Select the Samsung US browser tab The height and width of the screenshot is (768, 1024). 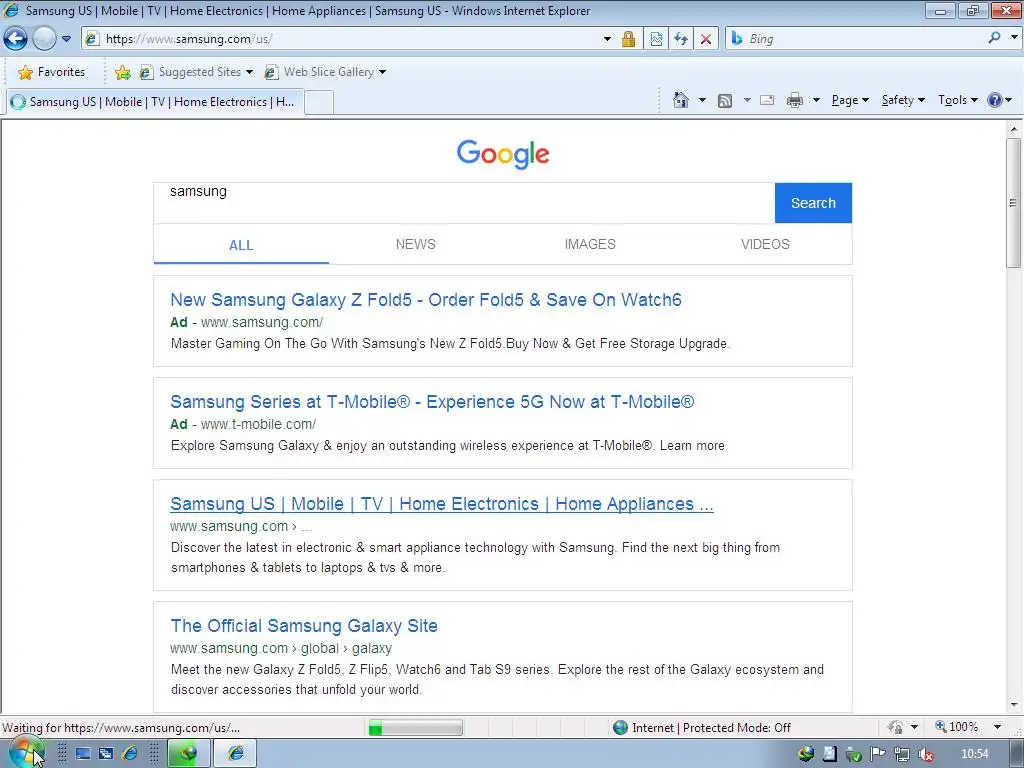(155, 102)
